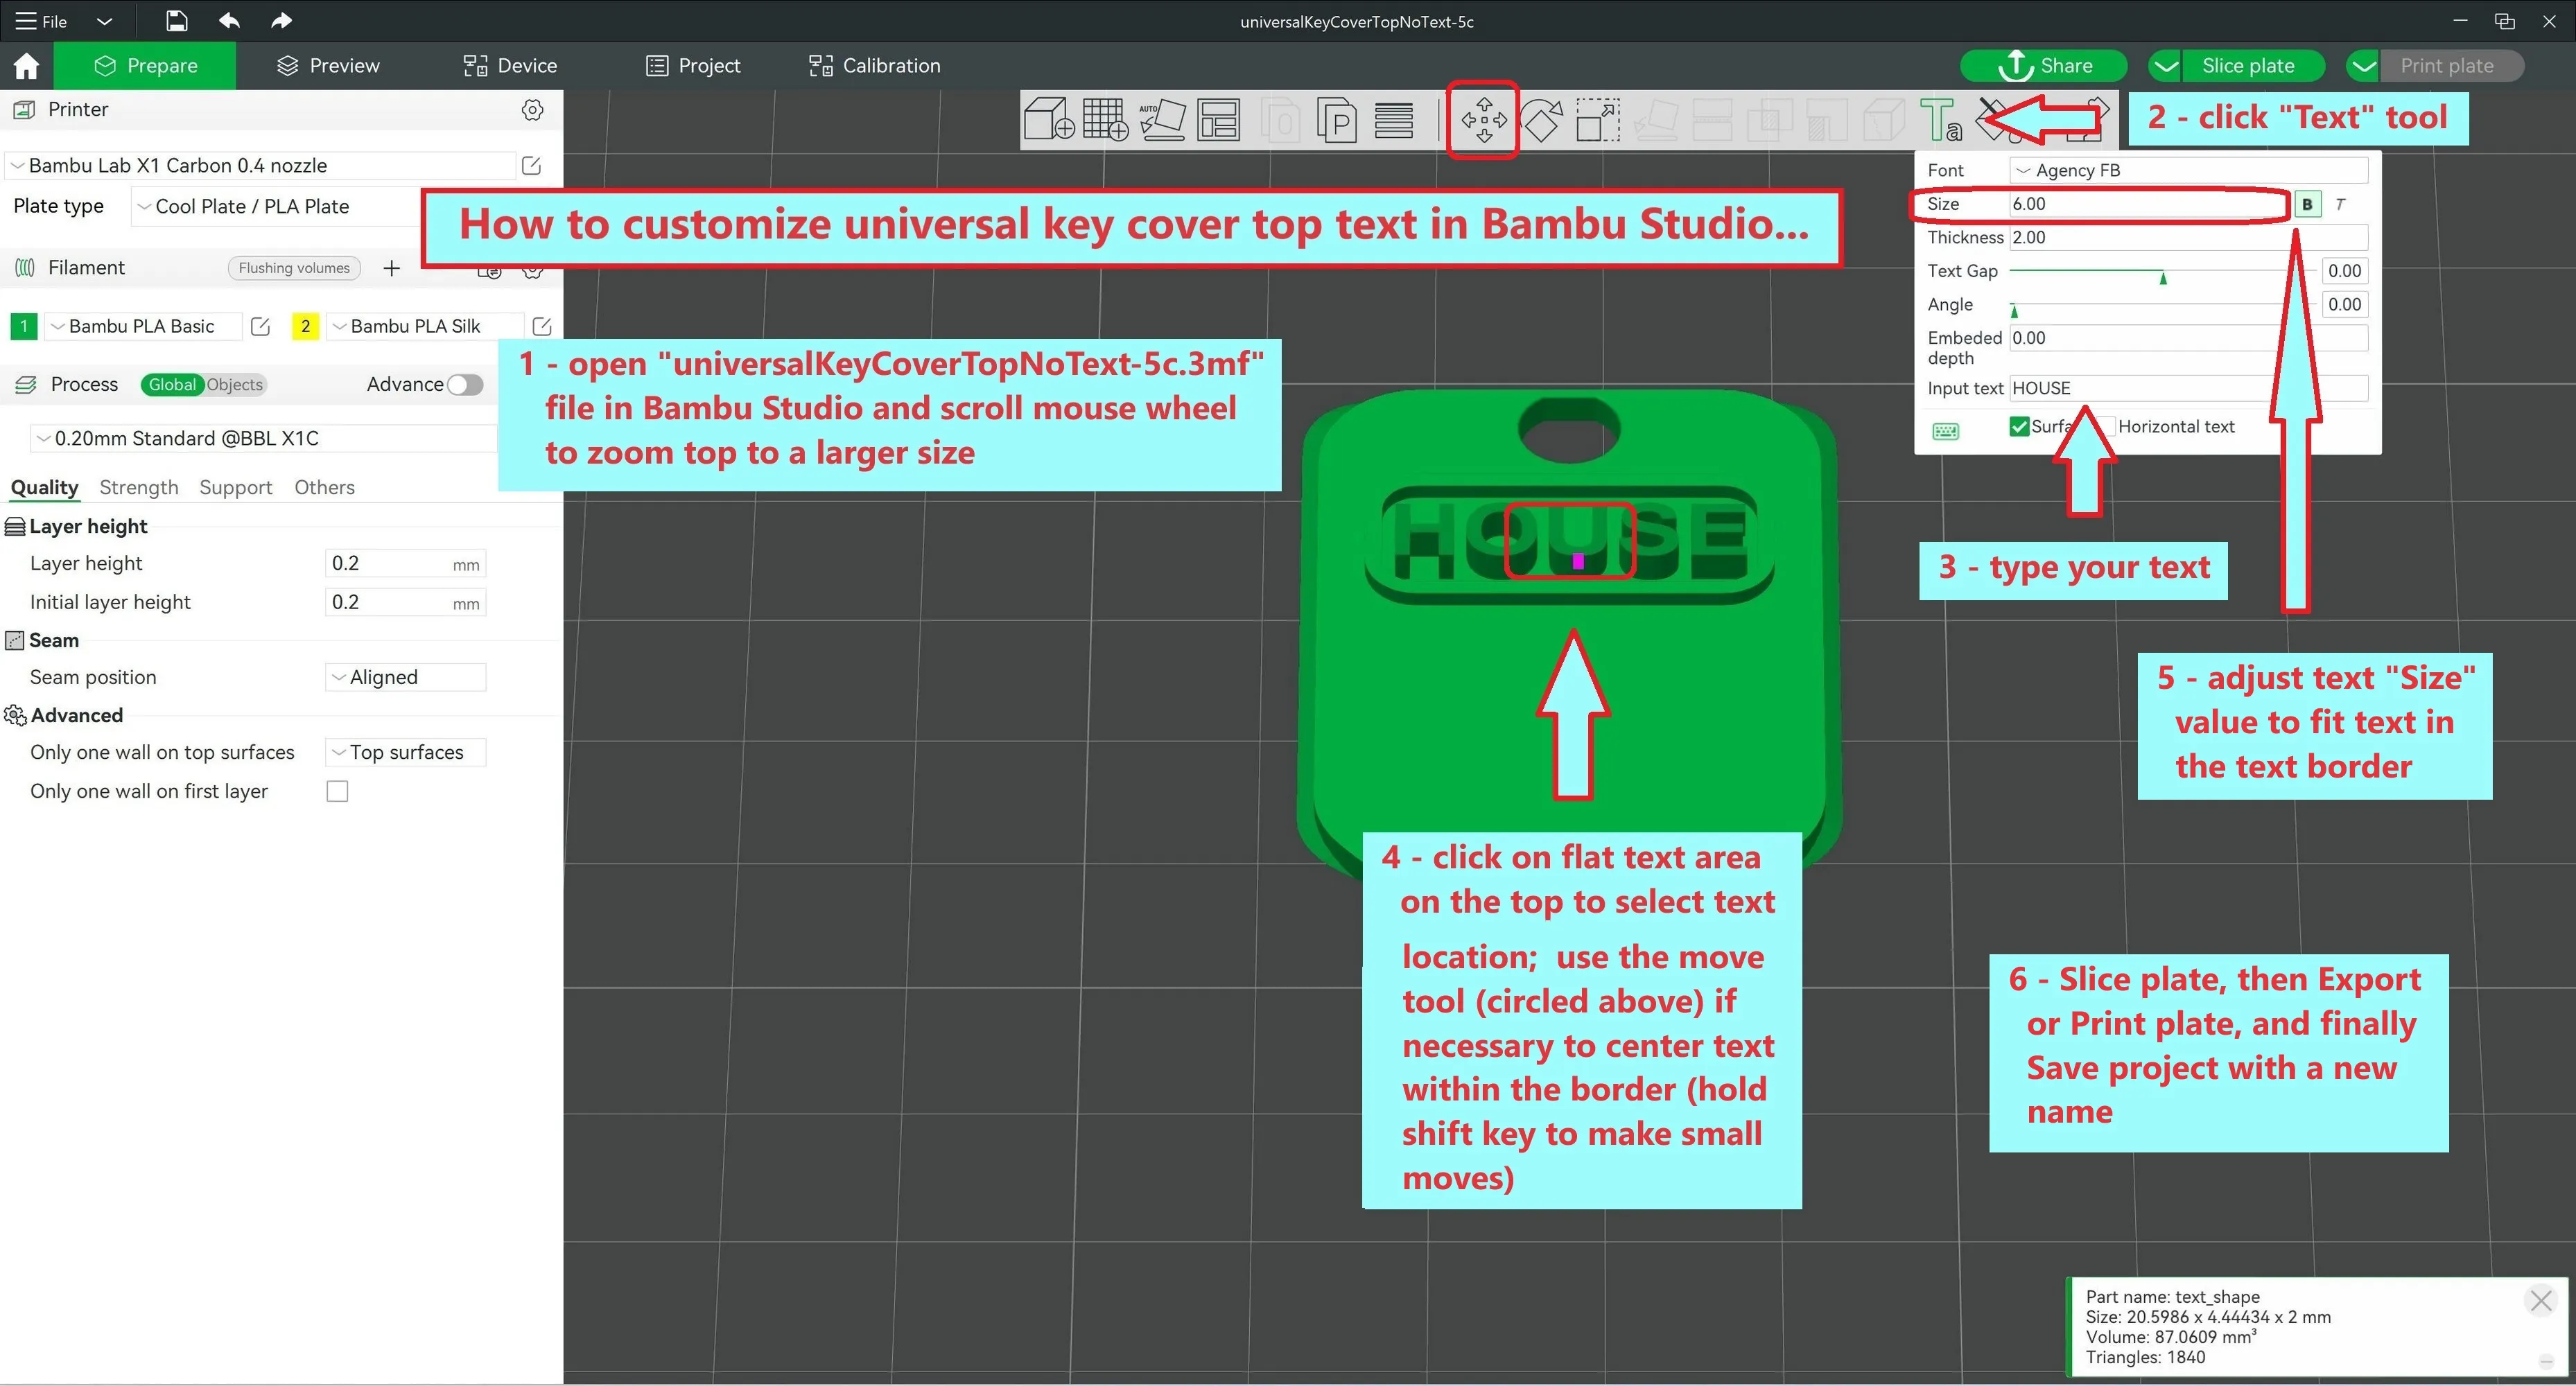Expand the Slice plate dropdown arrow
Viewport: 2576px width, 1386px height.
pyautogui.click(x=2166, y=66)
